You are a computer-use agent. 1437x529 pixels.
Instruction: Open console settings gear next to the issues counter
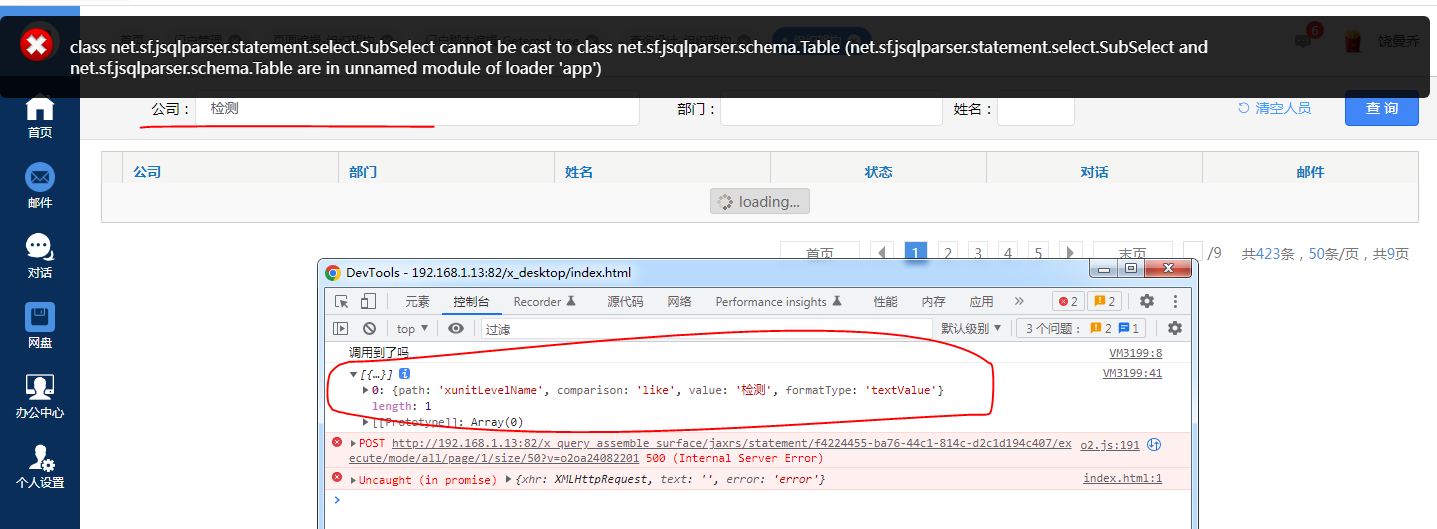(x=1175, y=328)
